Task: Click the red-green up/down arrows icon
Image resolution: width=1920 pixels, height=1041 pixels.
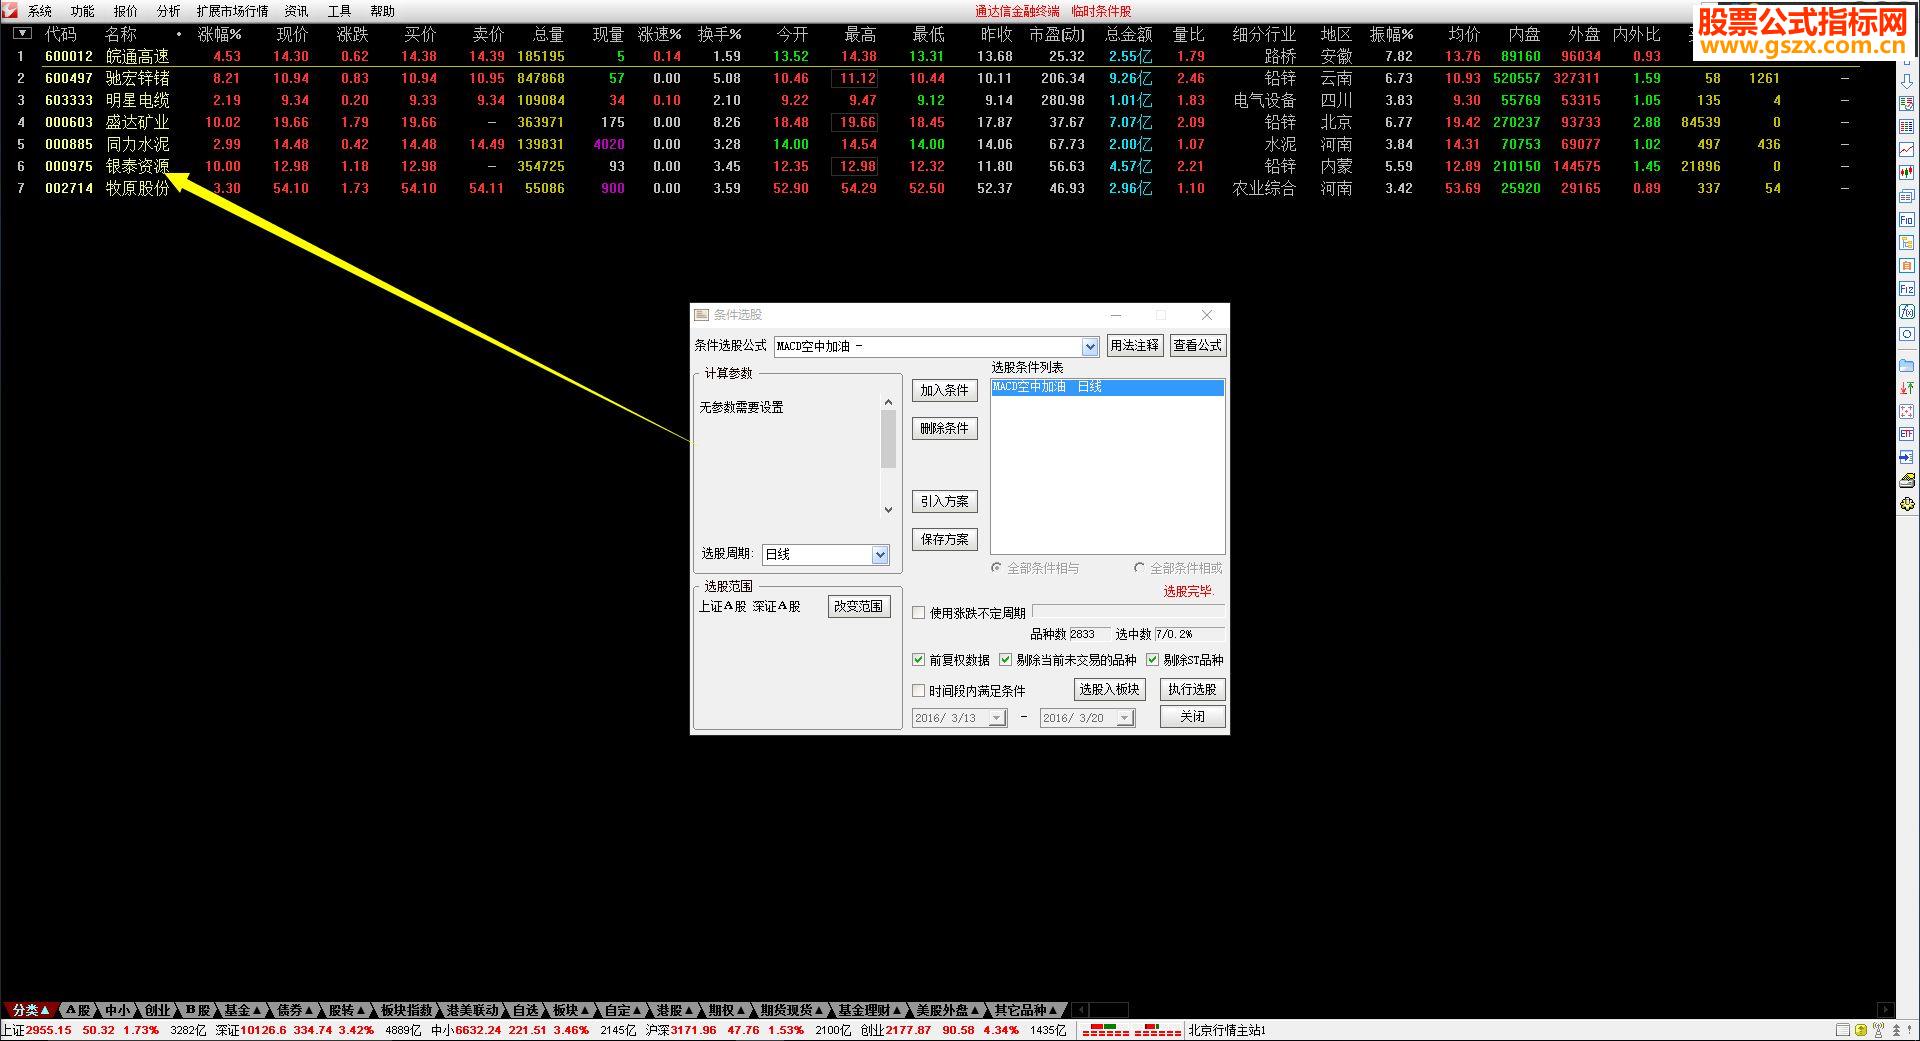Action: click(1907, 388)
